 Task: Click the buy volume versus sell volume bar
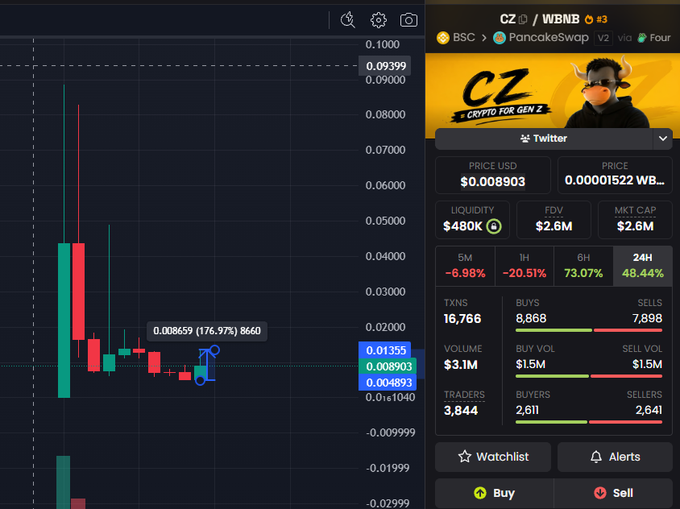[x=588, y=376]
